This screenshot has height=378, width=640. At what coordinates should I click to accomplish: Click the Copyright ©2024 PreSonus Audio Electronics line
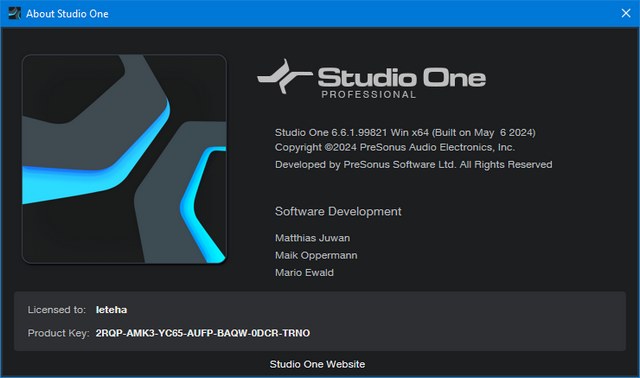395,147
